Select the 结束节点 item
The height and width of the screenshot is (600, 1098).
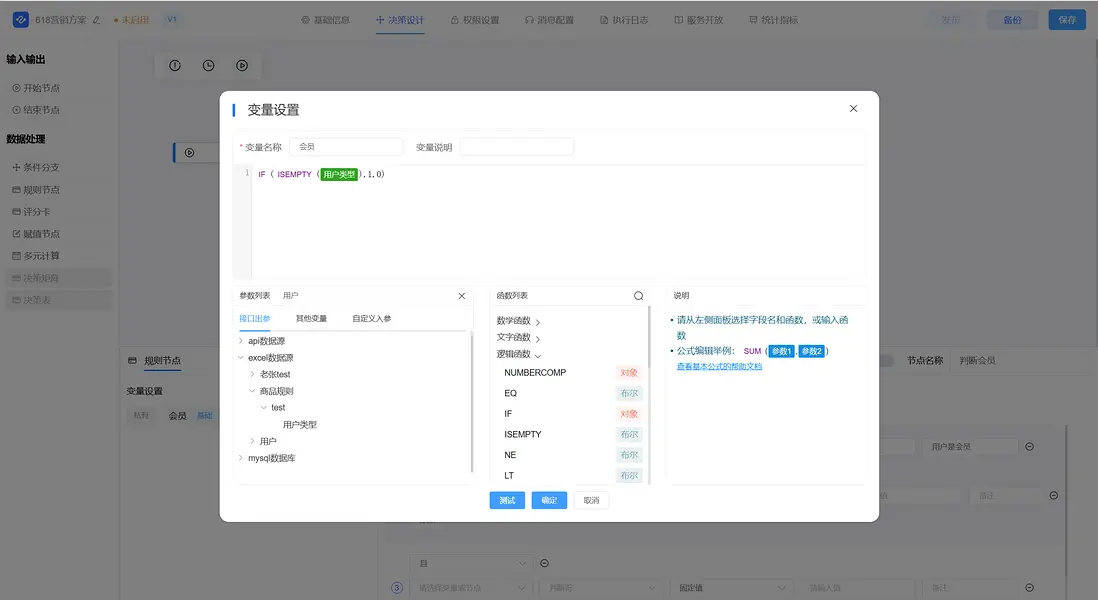point(36,110)
